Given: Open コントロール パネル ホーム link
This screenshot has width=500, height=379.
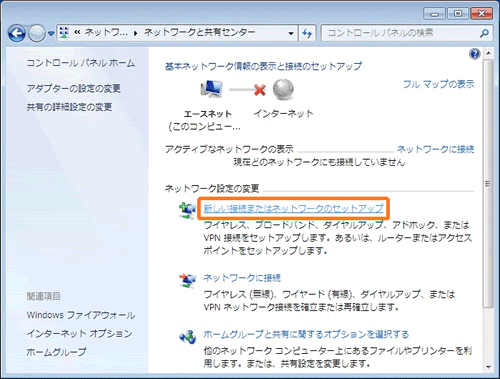Looking at the screenshot, I should click(81, 63).
